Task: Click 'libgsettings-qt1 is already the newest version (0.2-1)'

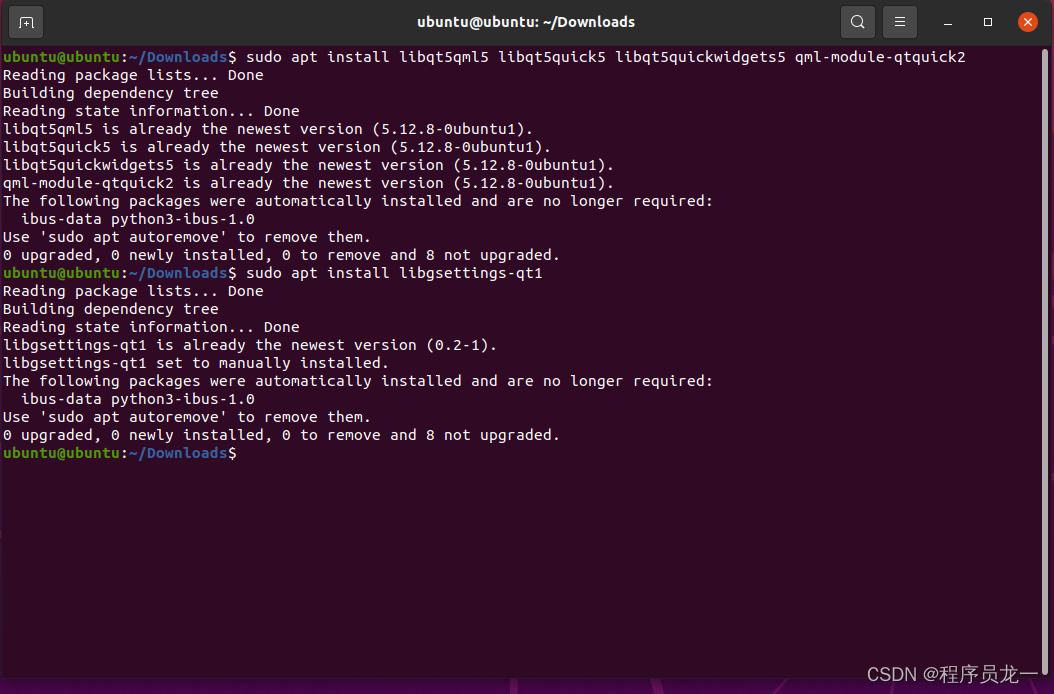Action: (249, 345)
